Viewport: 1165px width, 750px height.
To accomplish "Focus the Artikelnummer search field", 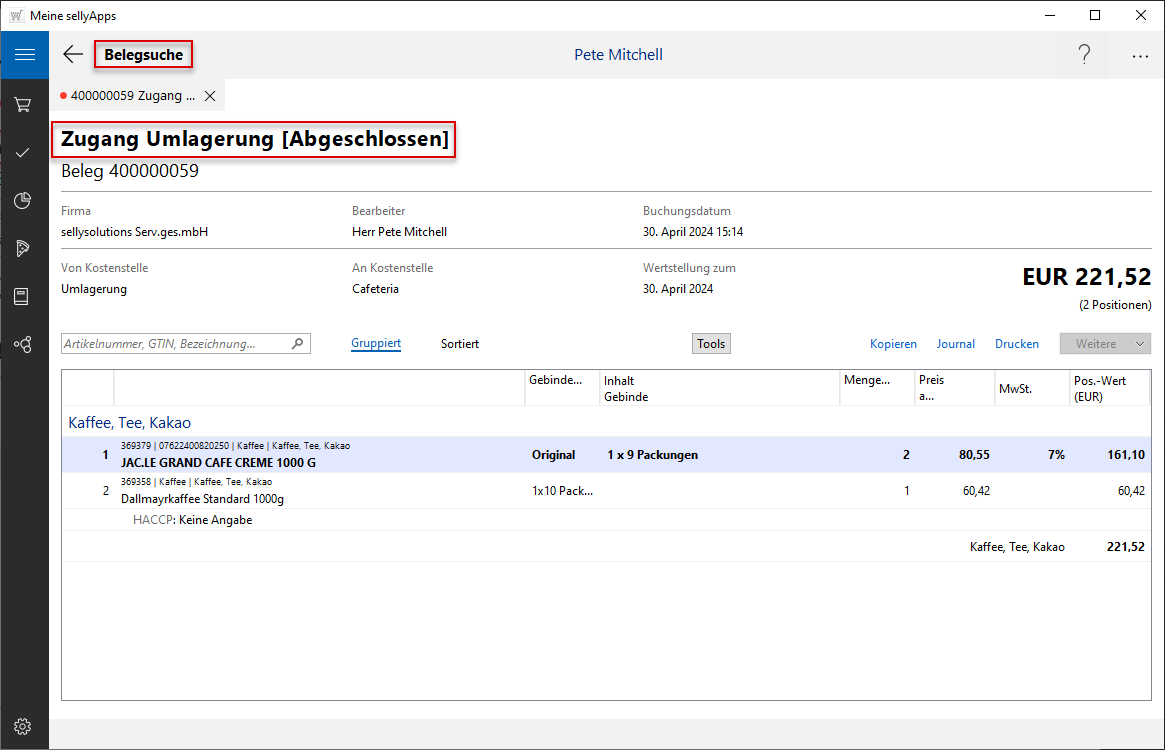I will point(175,344).
